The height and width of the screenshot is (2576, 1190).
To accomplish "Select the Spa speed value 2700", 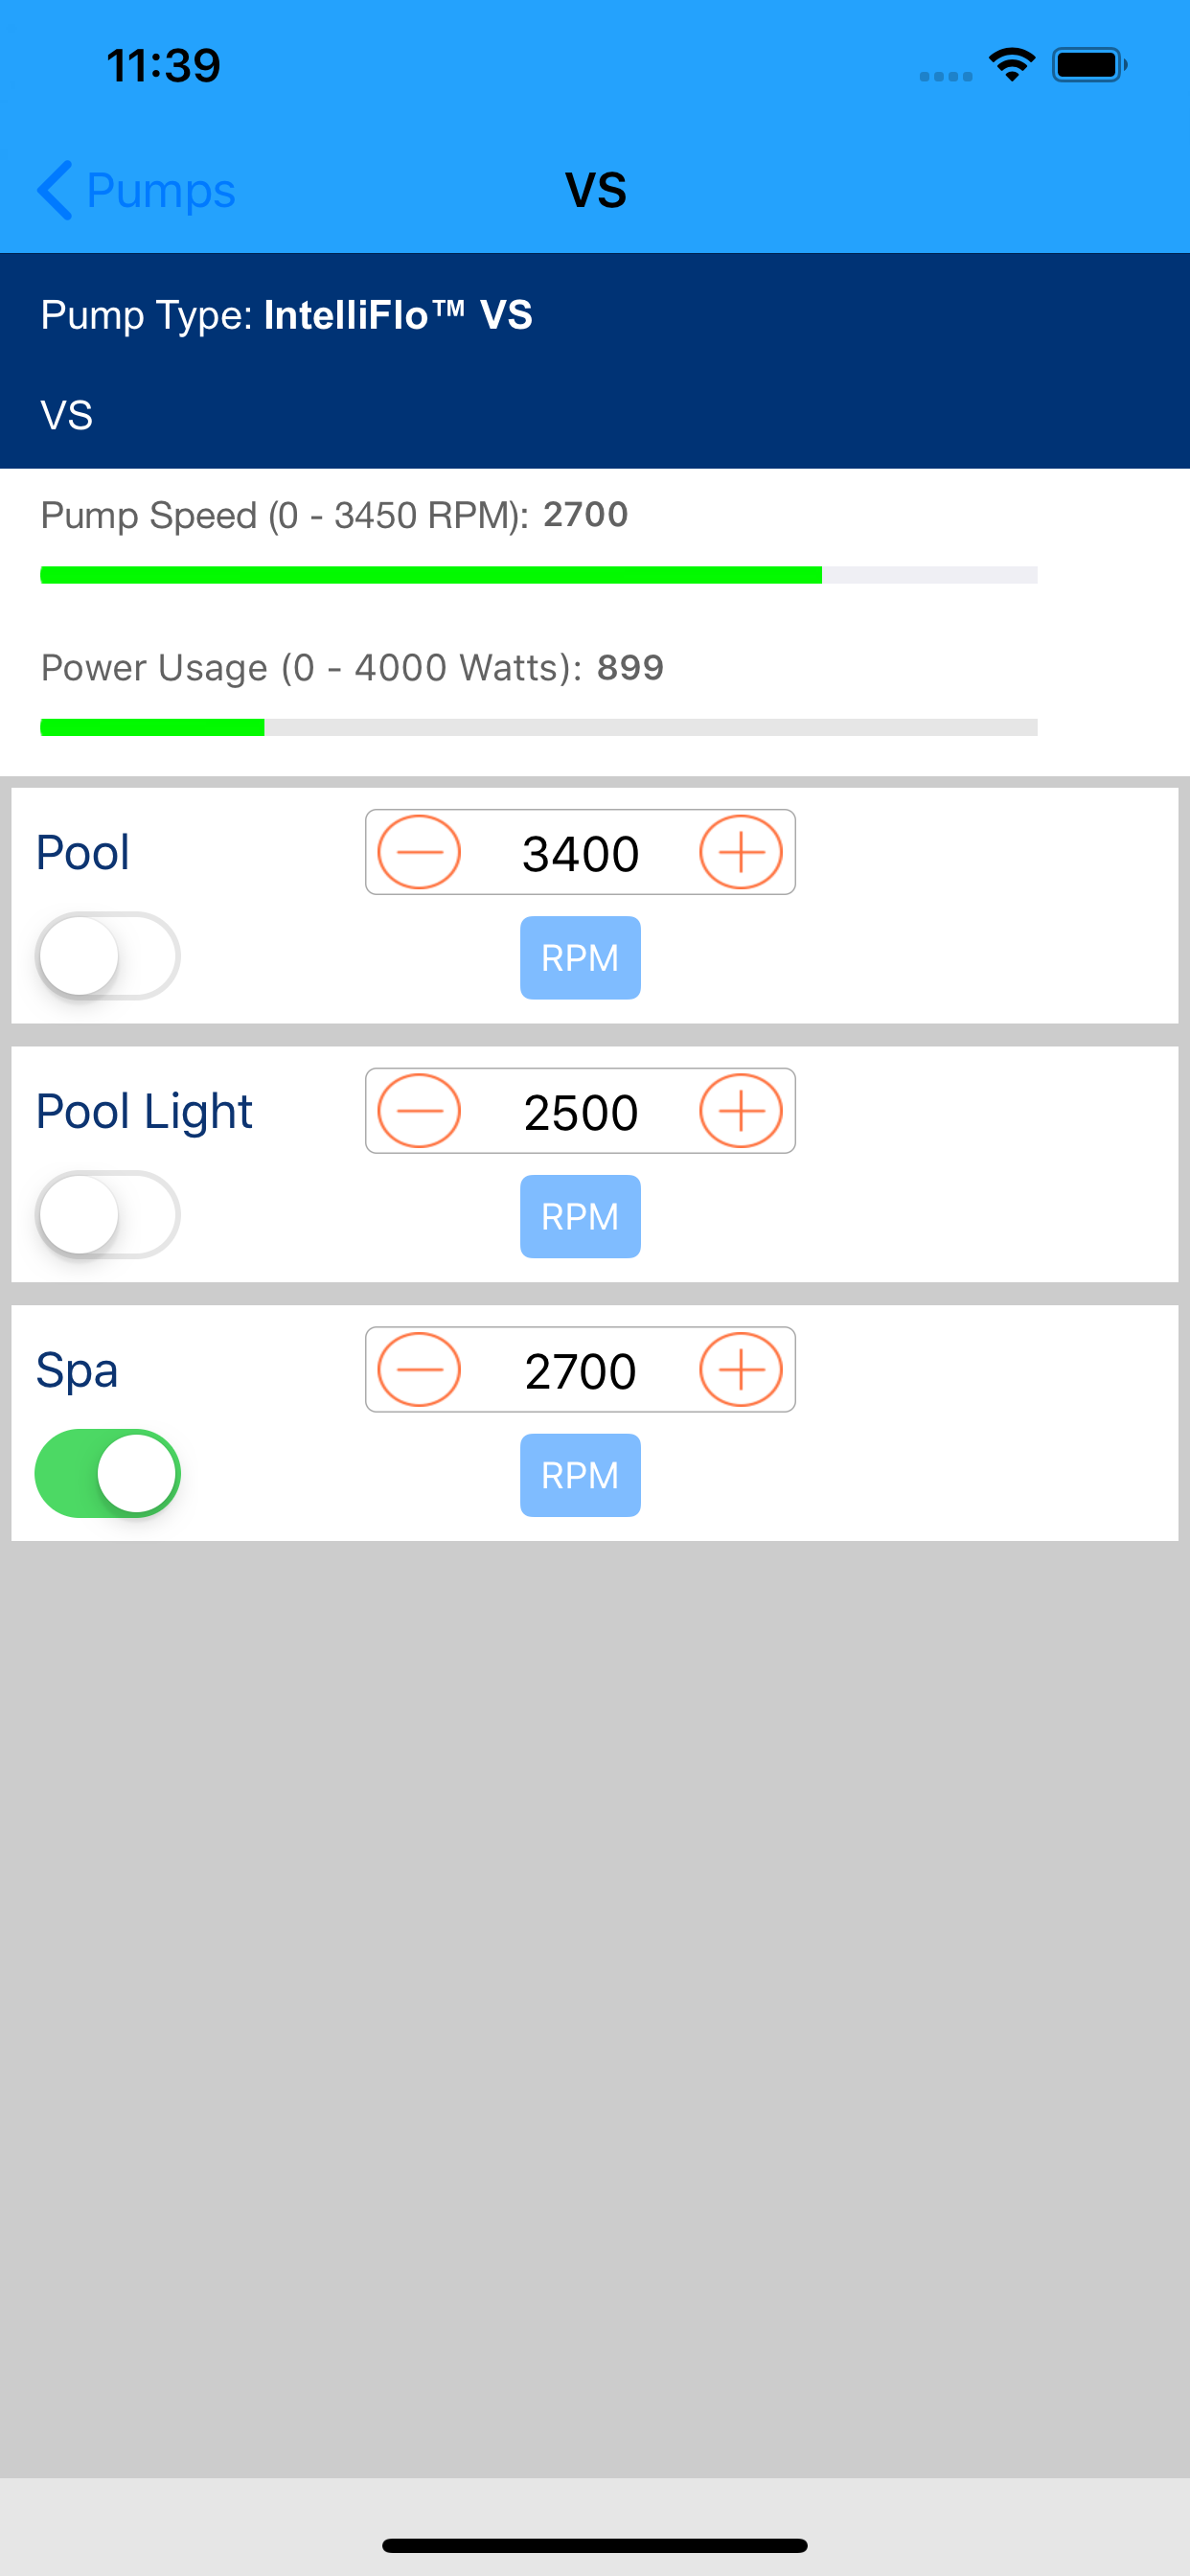I will (580, 1371).
